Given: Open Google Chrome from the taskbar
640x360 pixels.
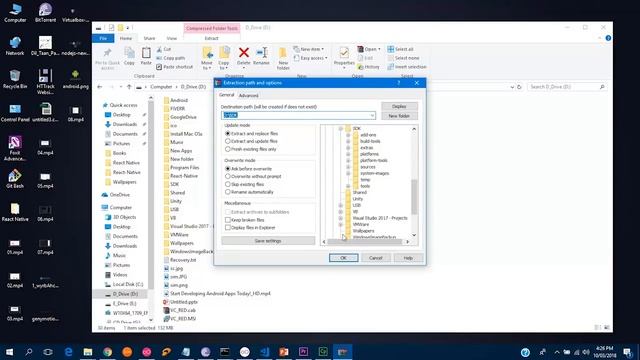Looking at the screenshot, I should pos(107,352).
